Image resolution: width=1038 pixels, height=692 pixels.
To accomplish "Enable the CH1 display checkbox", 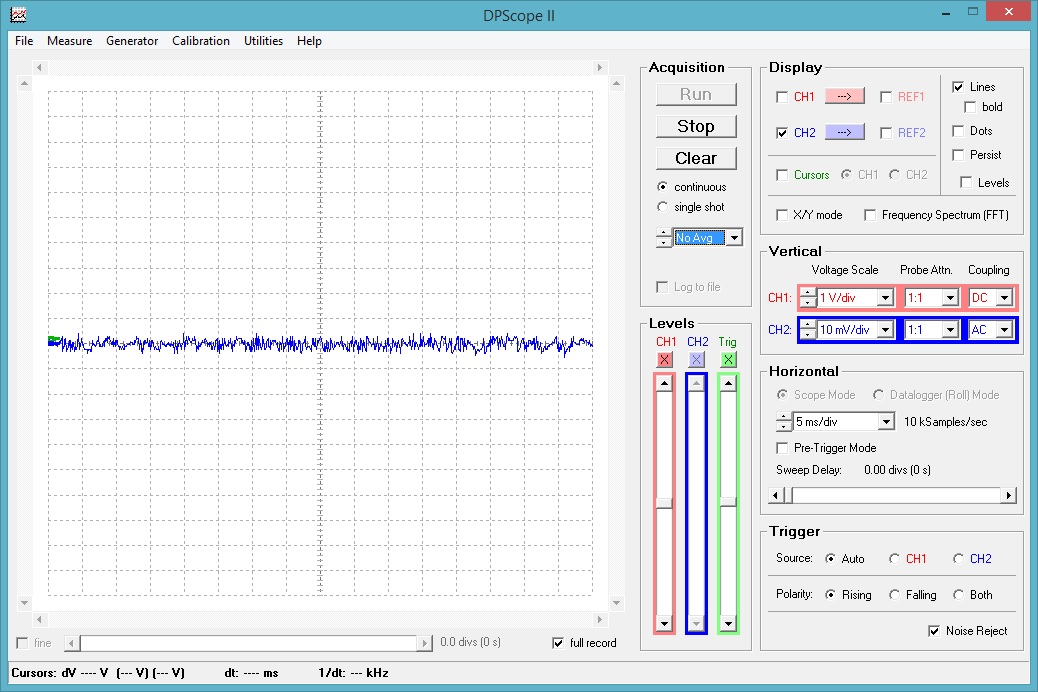I will pos(782,97).
